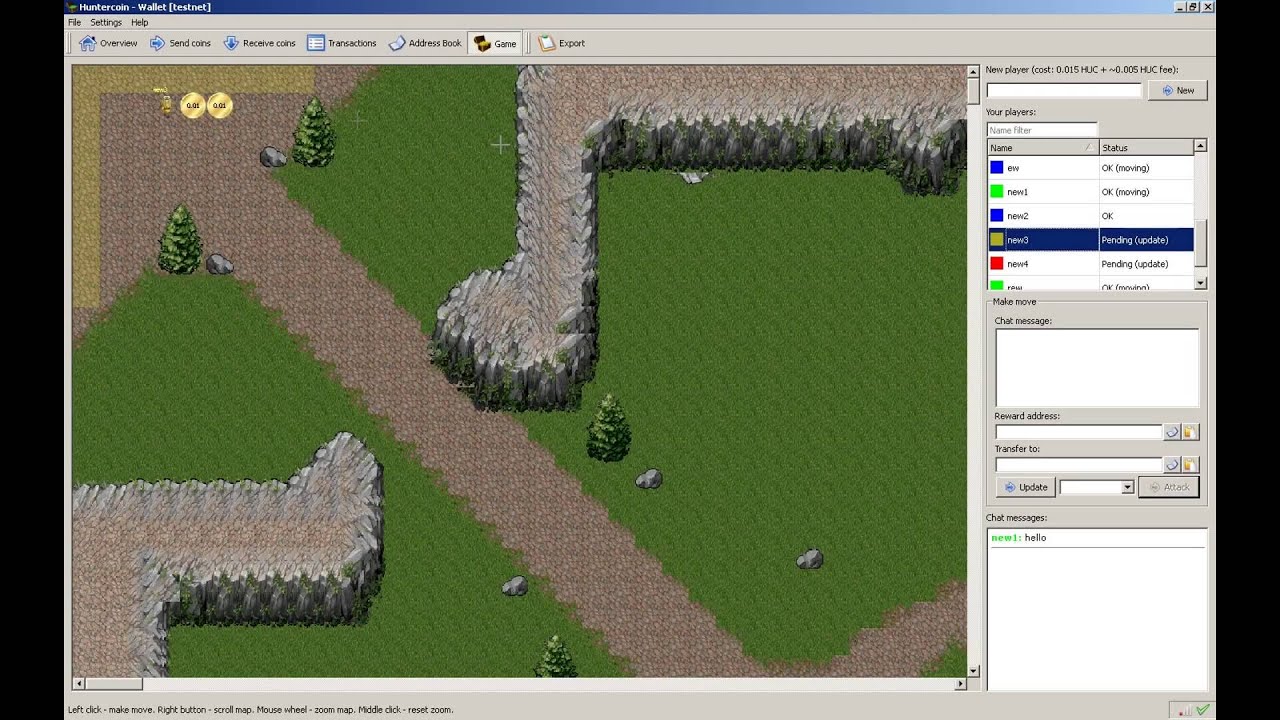Click network connection bars in status bar
The height and width of the screenshot is (720, 1280).
1186,710
